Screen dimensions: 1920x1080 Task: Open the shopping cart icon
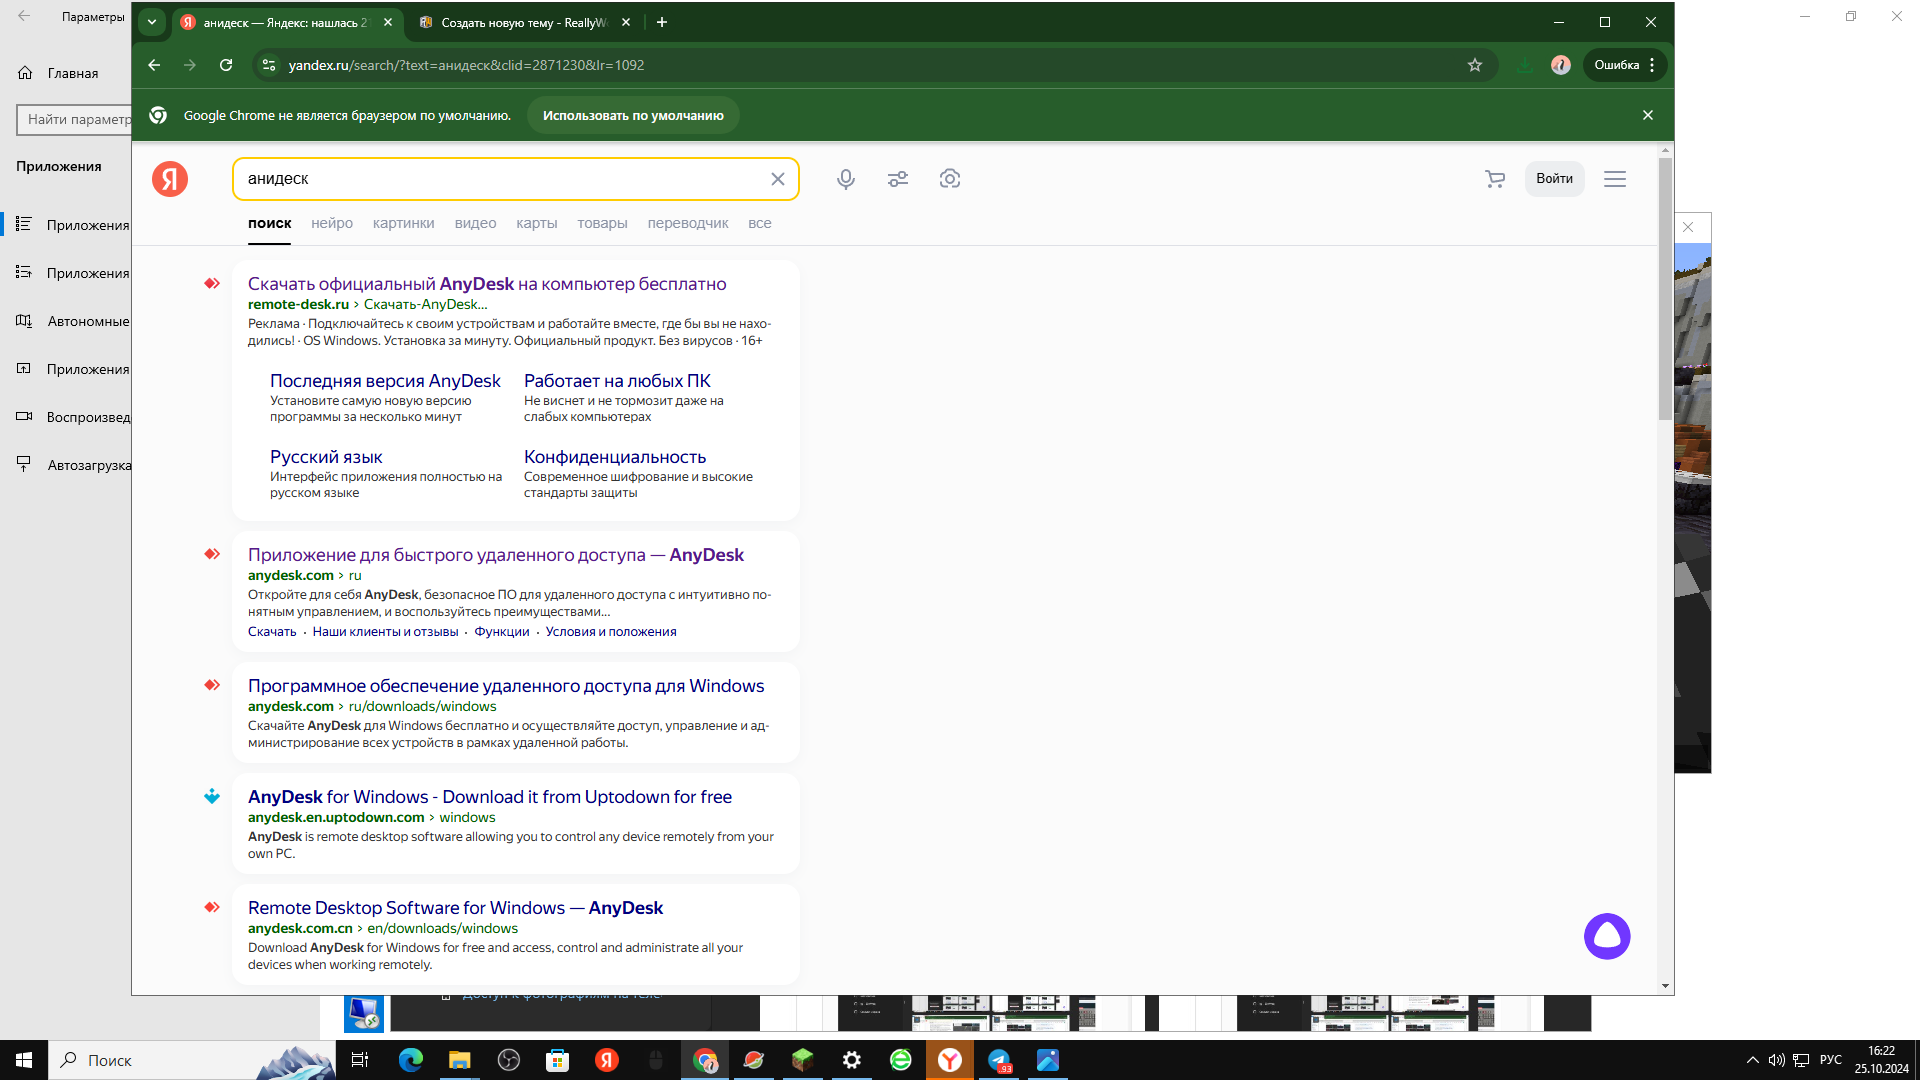(x=1495, y=179)
